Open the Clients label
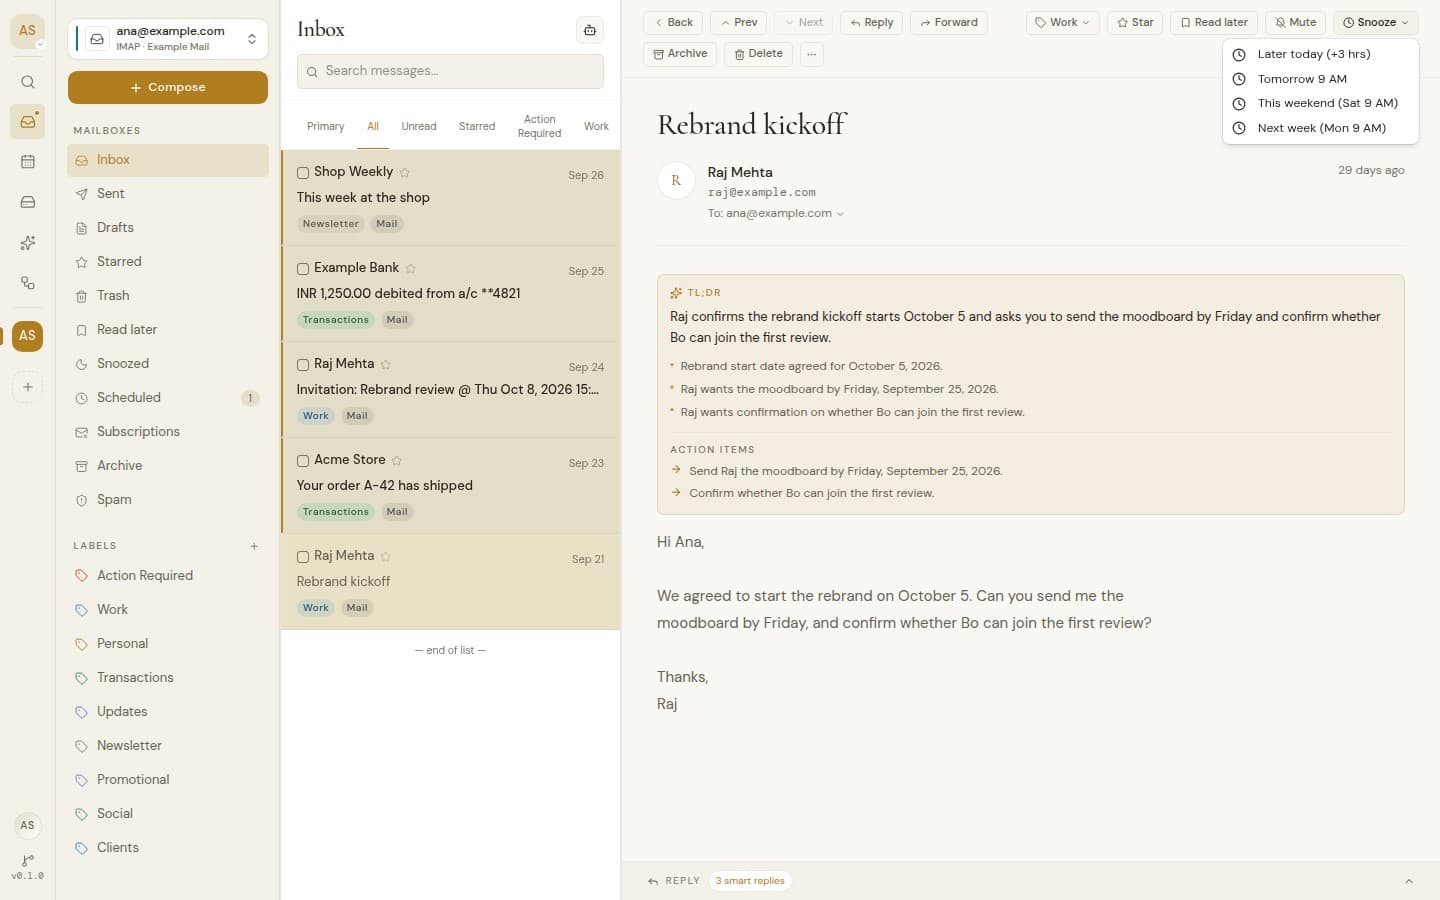The width and height of the screenshot is (1440, 900). coord(168,848)
